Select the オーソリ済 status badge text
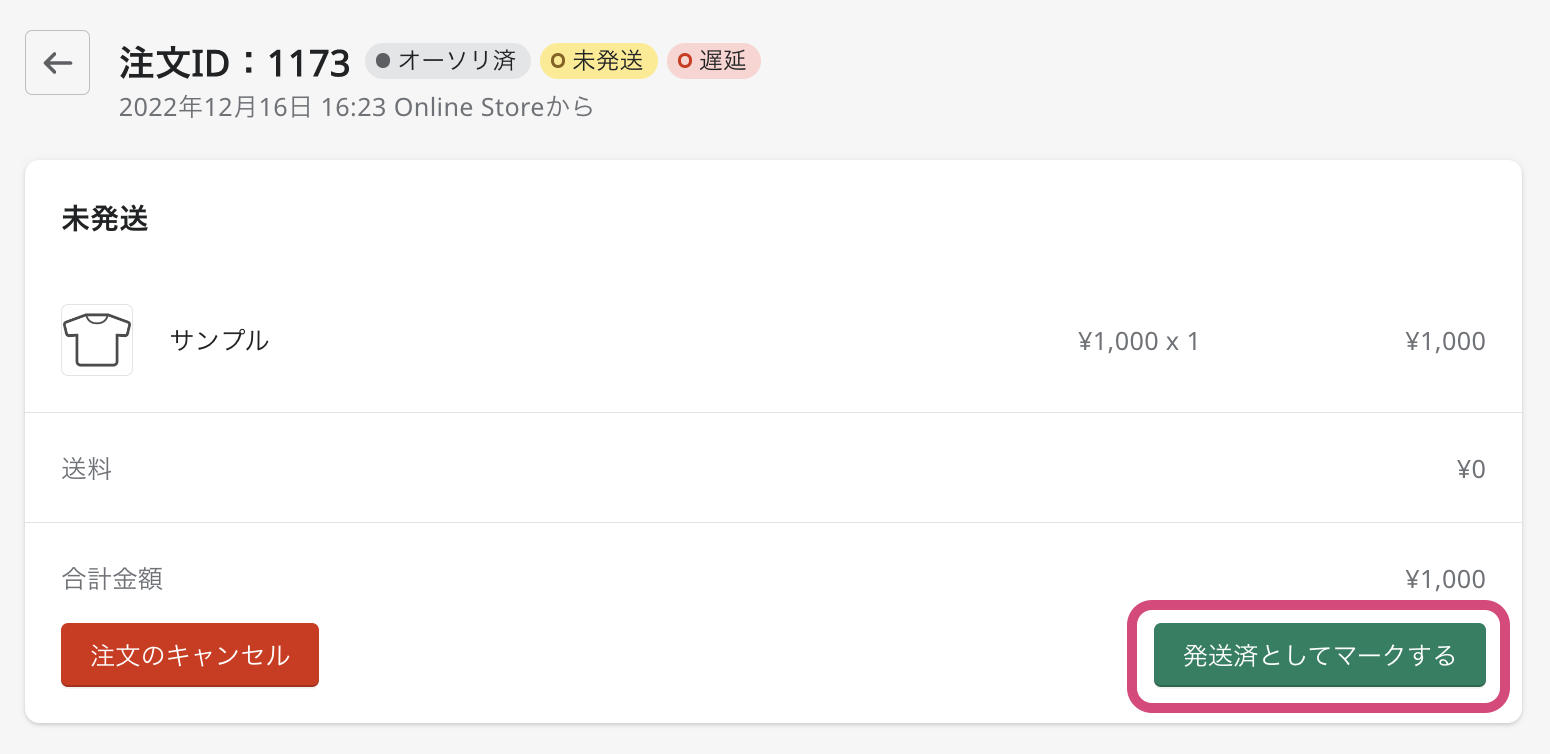The height and width of the screenshot is (754, 1550). click(x=457, y=61)
